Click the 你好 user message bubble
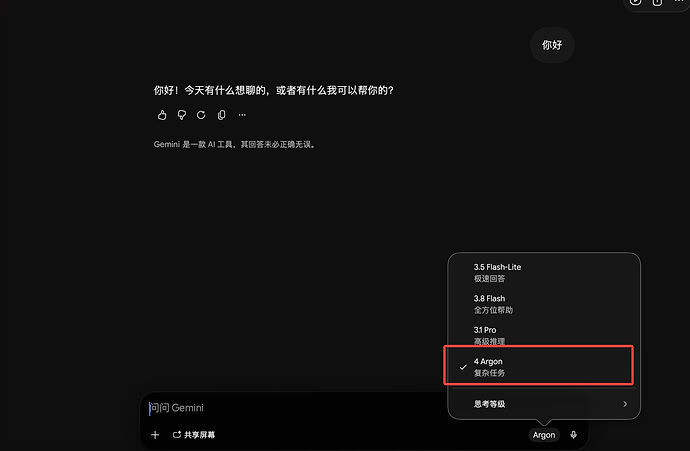This screenshot has height=451, width=690. coord(552,45)
